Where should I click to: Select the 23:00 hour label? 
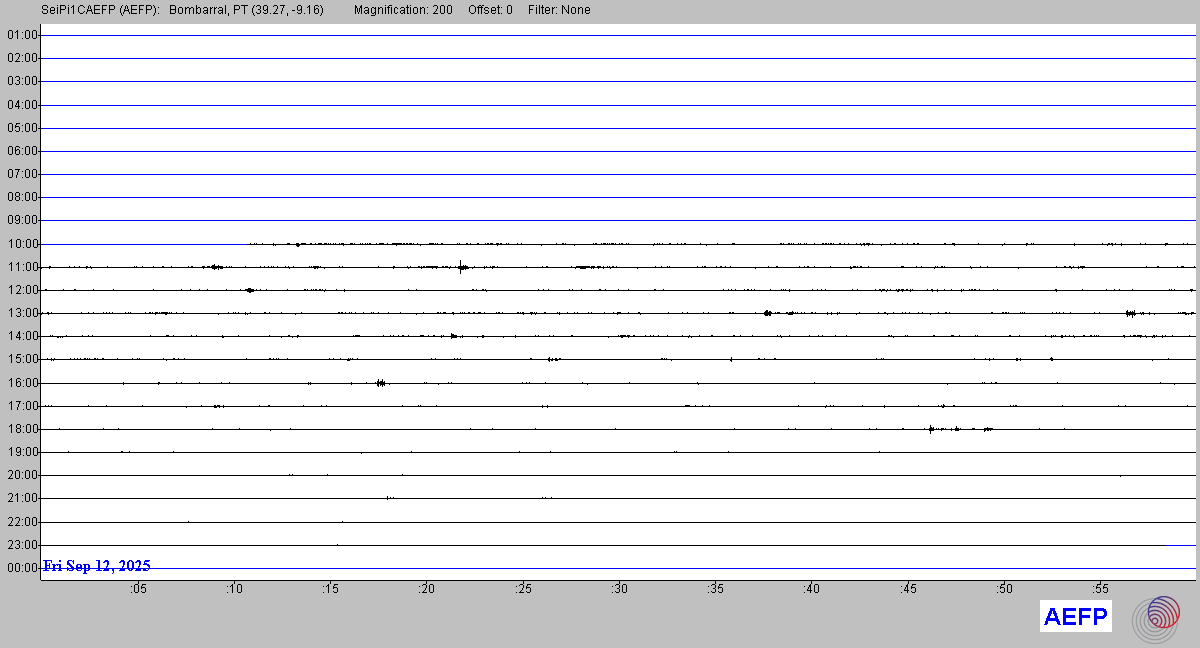pos(22,545)
